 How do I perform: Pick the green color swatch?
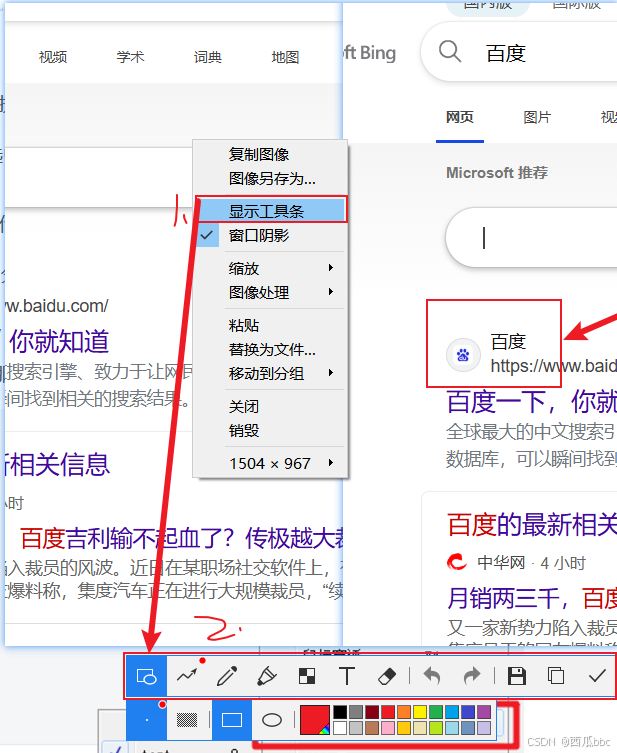(436, 712)
